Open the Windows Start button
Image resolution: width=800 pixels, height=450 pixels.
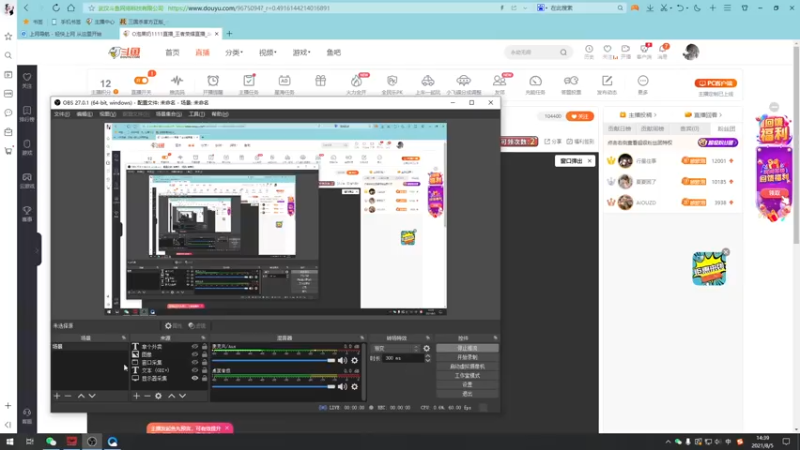click(10, 441)
